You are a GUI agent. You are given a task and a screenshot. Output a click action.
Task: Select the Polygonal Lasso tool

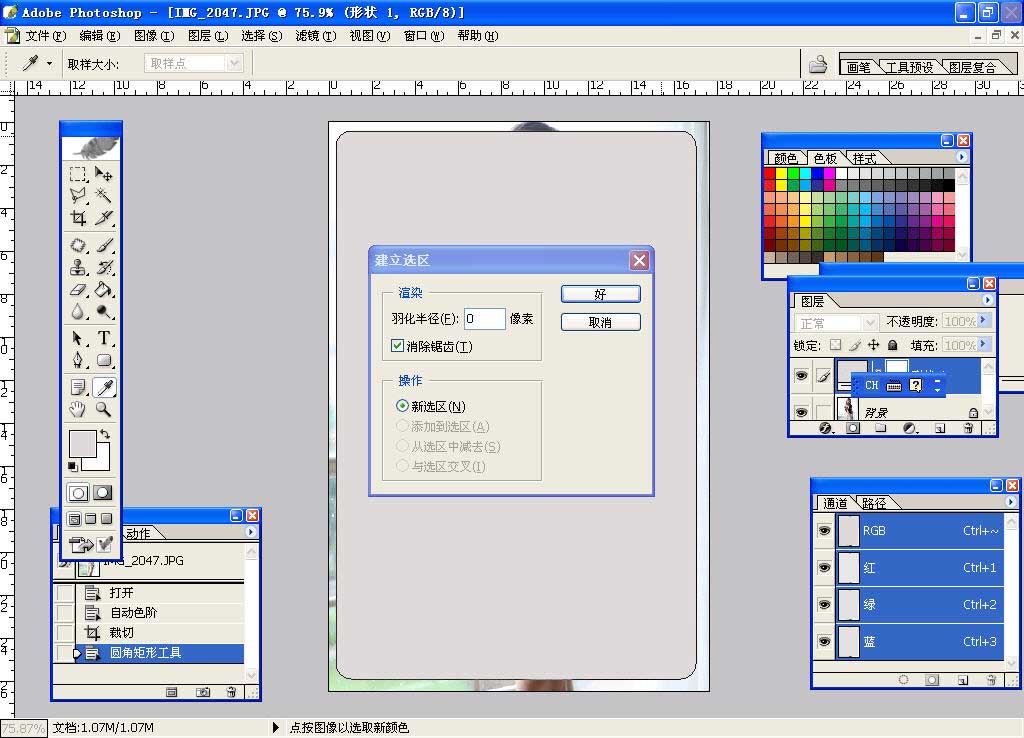click(x=78, y=195)
